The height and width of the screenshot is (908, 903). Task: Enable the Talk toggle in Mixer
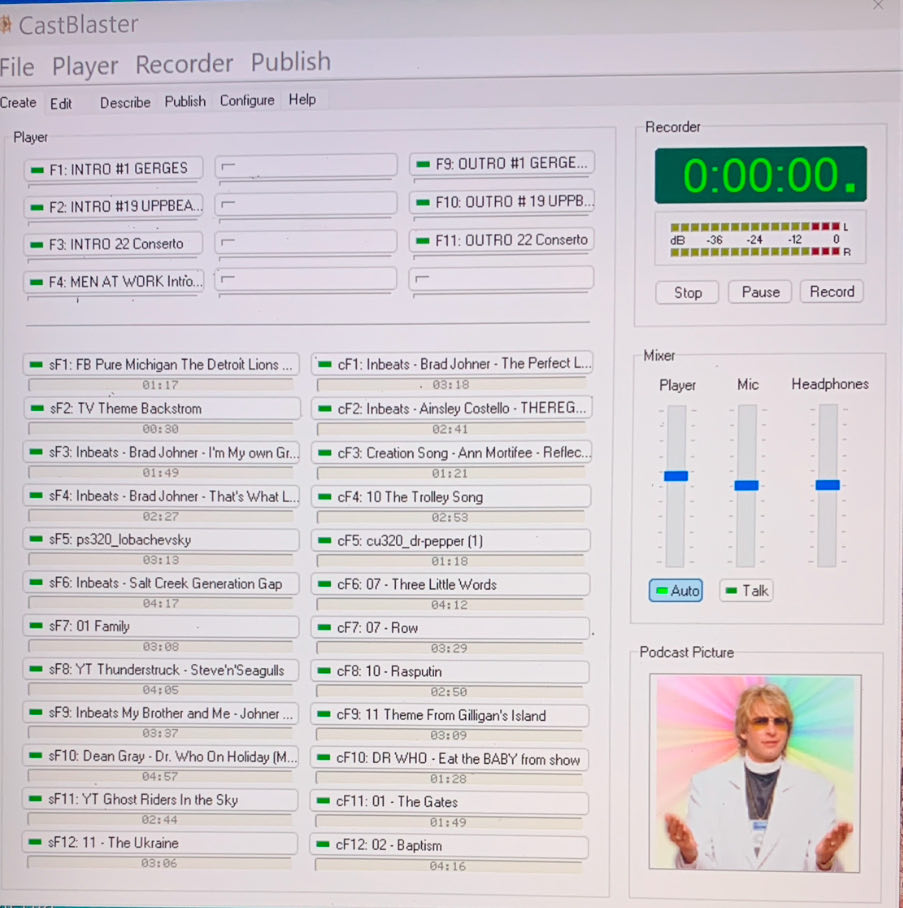(746, 591)
